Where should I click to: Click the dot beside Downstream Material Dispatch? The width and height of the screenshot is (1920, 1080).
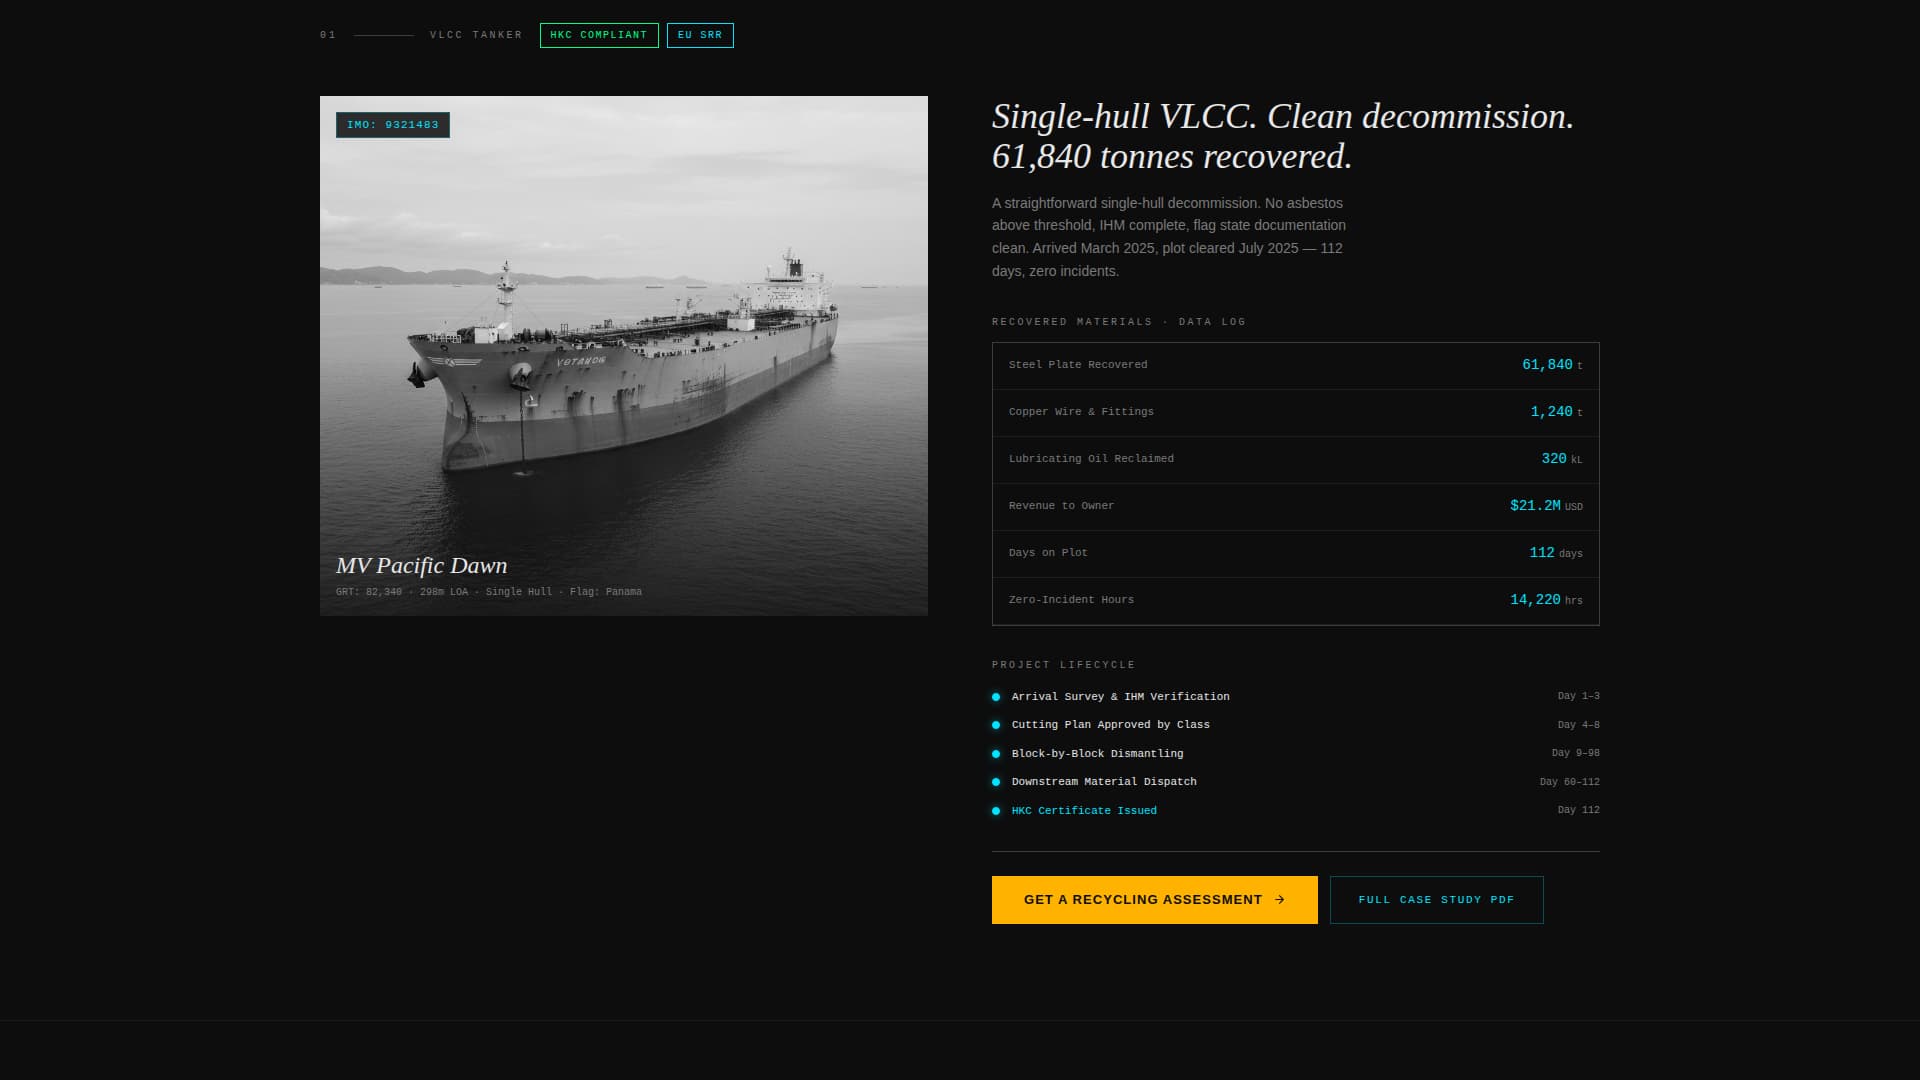click(x=996, y=782)
